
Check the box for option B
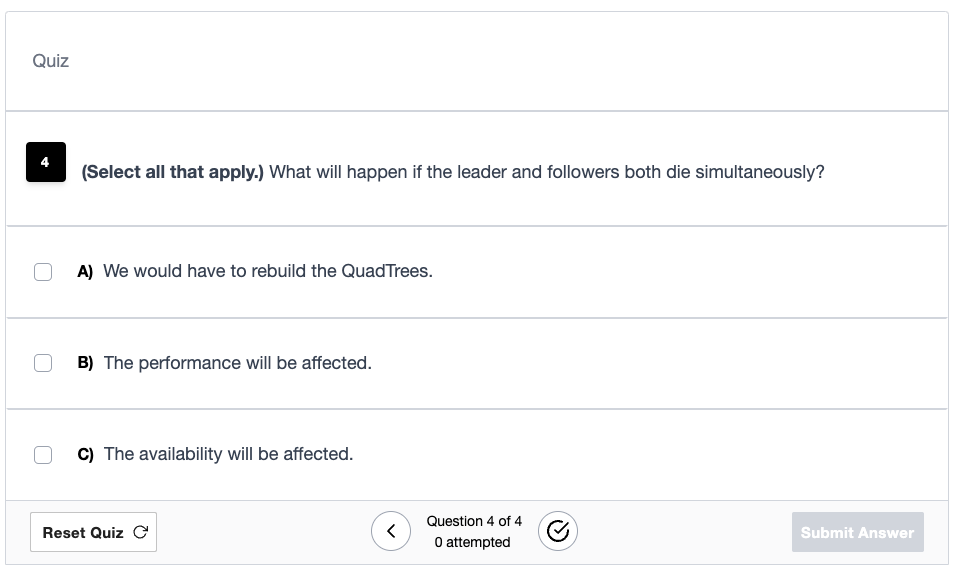point(43,363)
